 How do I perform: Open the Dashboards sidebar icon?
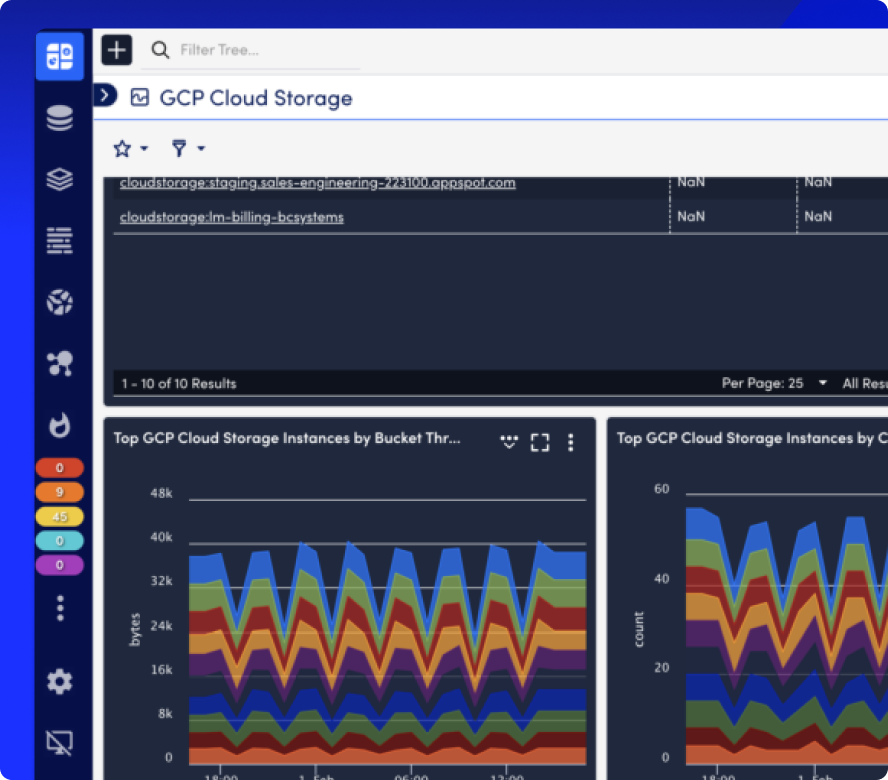coord(59,56)
